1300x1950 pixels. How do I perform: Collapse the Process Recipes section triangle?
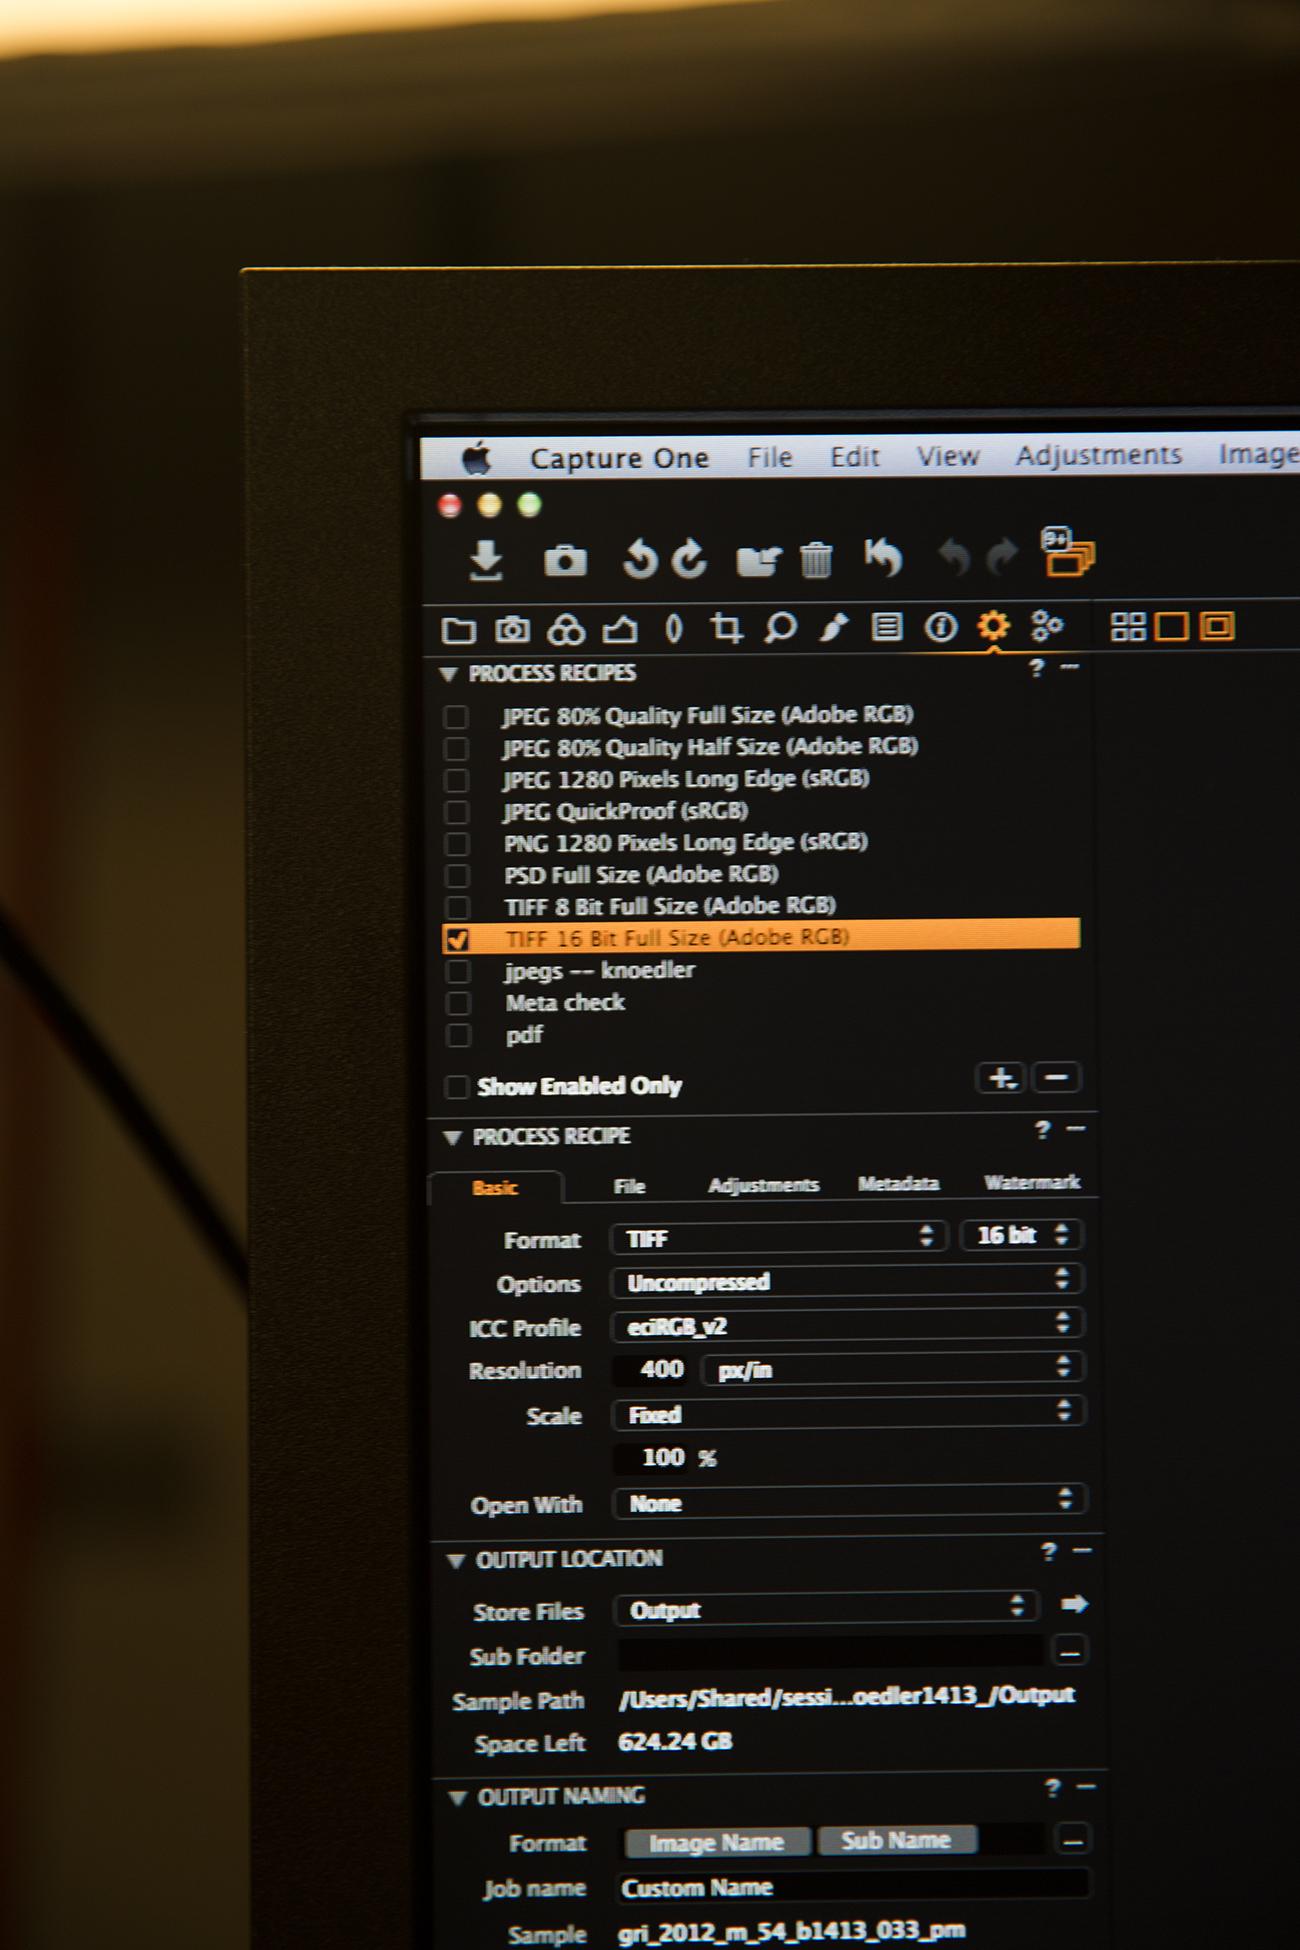tap(449, 675)
